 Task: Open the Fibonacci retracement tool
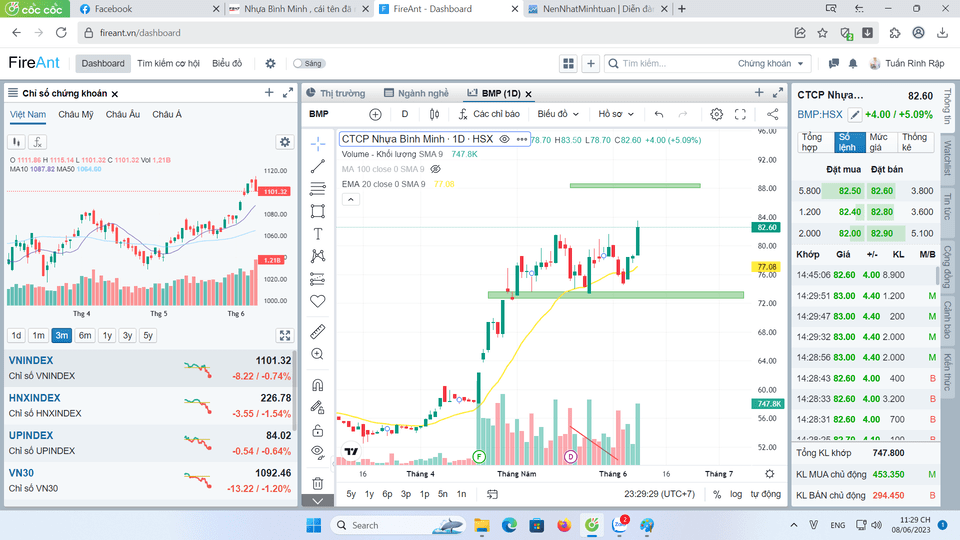pyautogui.click(x=318, y=189)
